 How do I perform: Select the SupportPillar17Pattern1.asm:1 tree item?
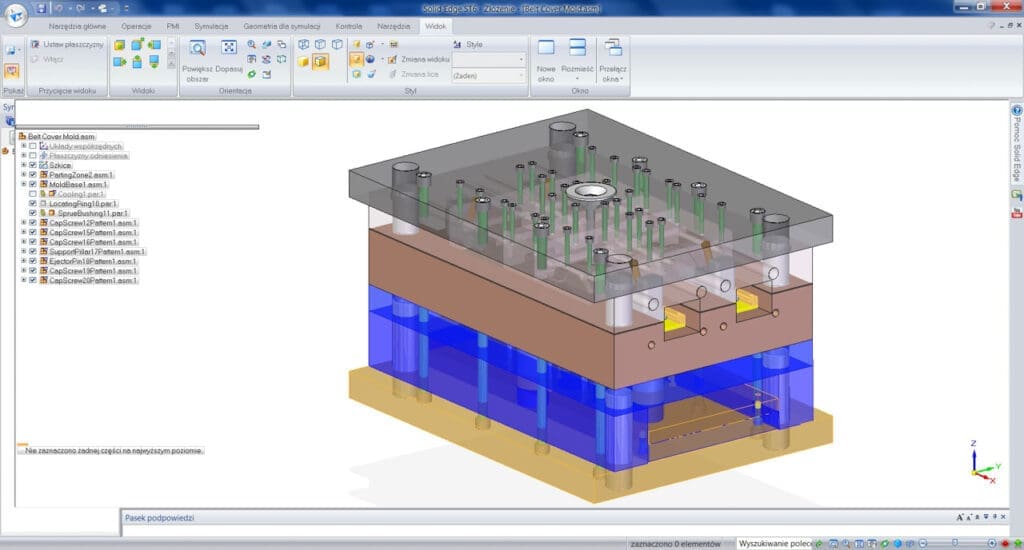point(98,252)
